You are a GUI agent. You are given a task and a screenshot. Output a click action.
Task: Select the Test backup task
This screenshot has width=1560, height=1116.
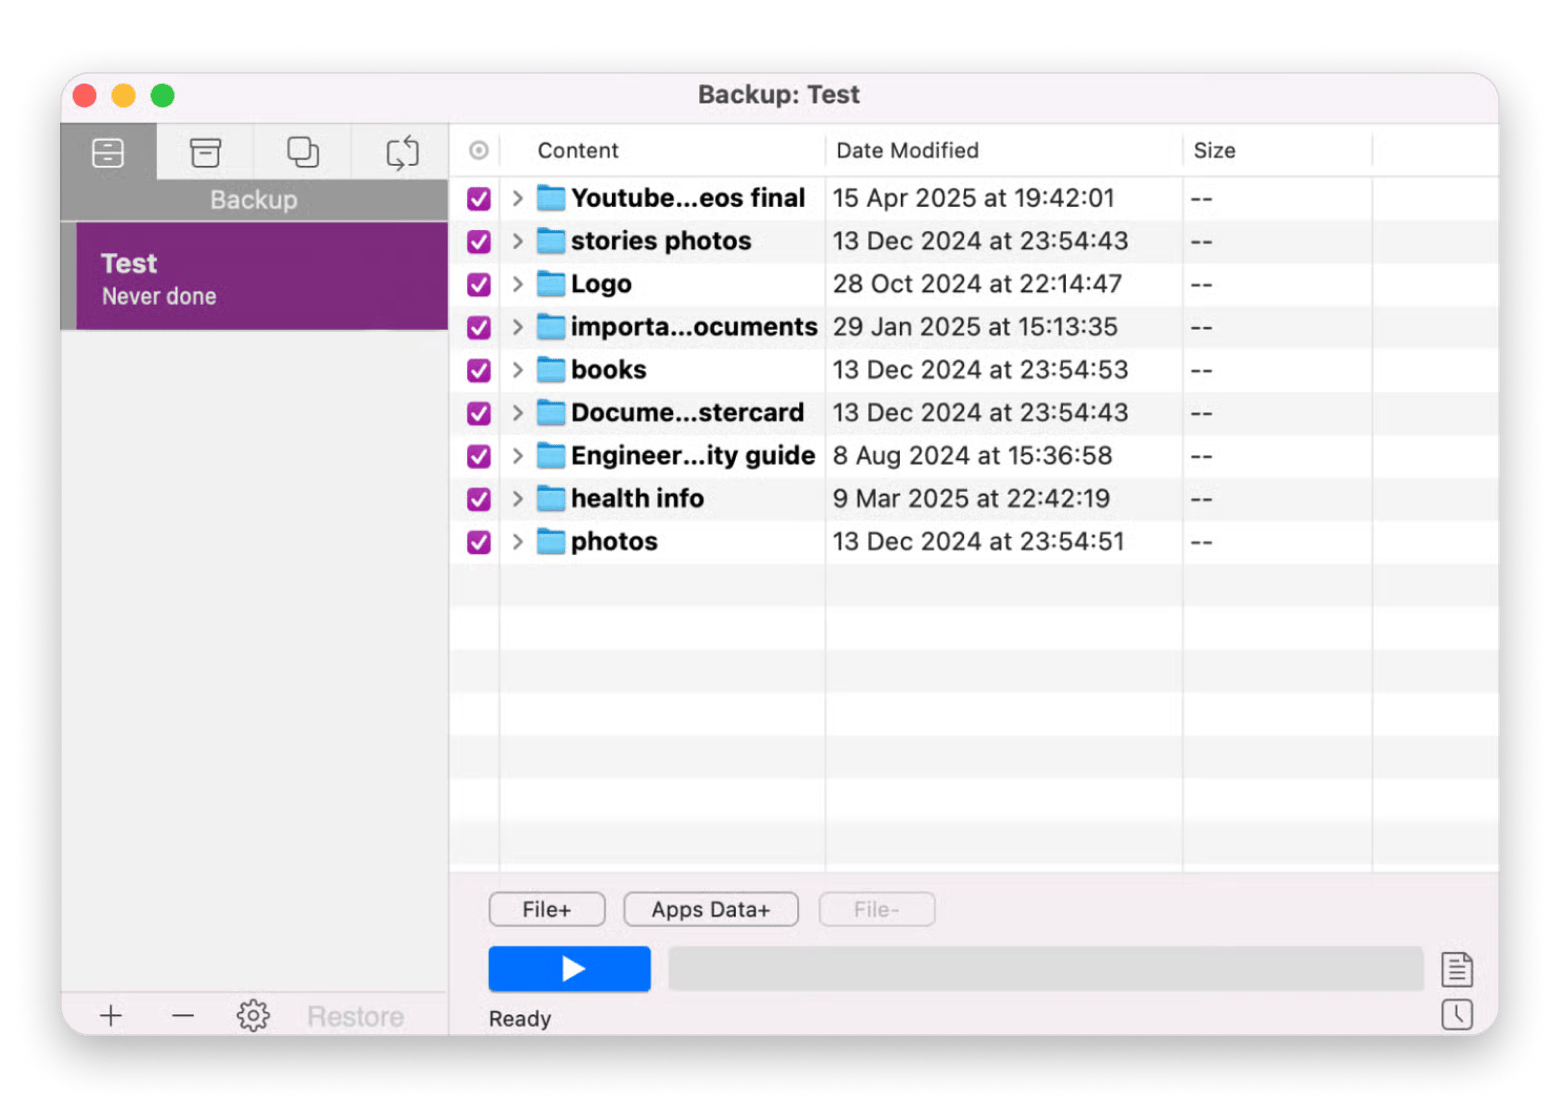point(255,276)
